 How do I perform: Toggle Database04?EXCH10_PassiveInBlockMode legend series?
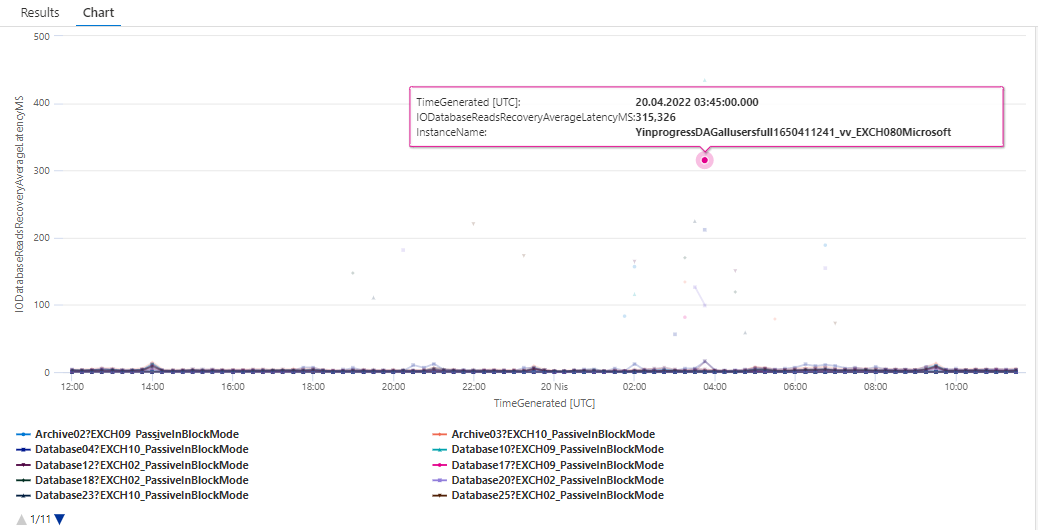pyautogui.click(x=132, y=449)
